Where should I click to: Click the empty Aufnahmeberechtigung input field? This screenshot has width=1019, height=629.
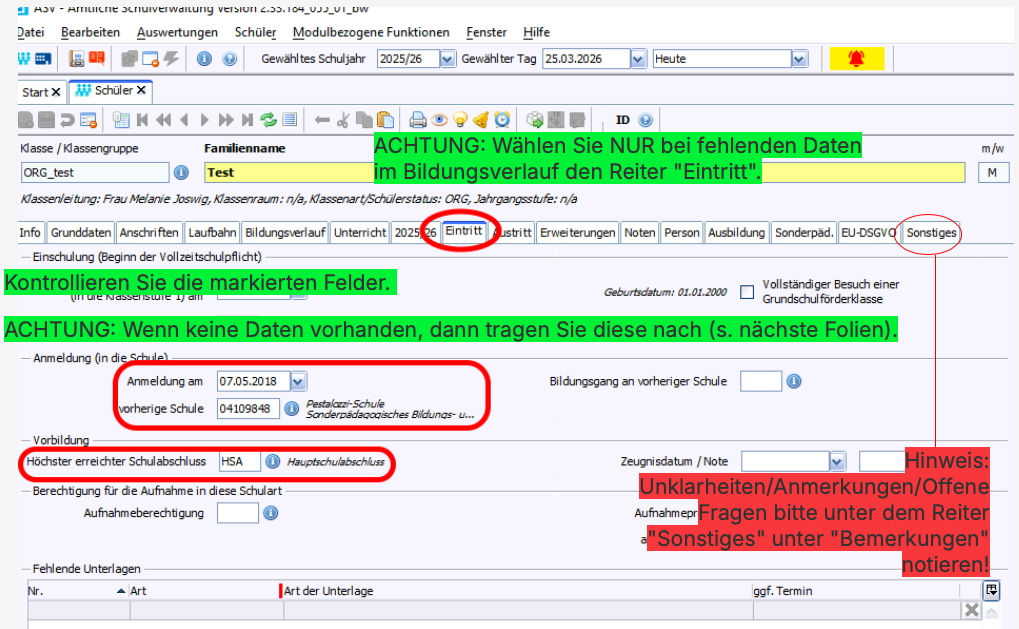pyautogui.click(x=237, y=513)
